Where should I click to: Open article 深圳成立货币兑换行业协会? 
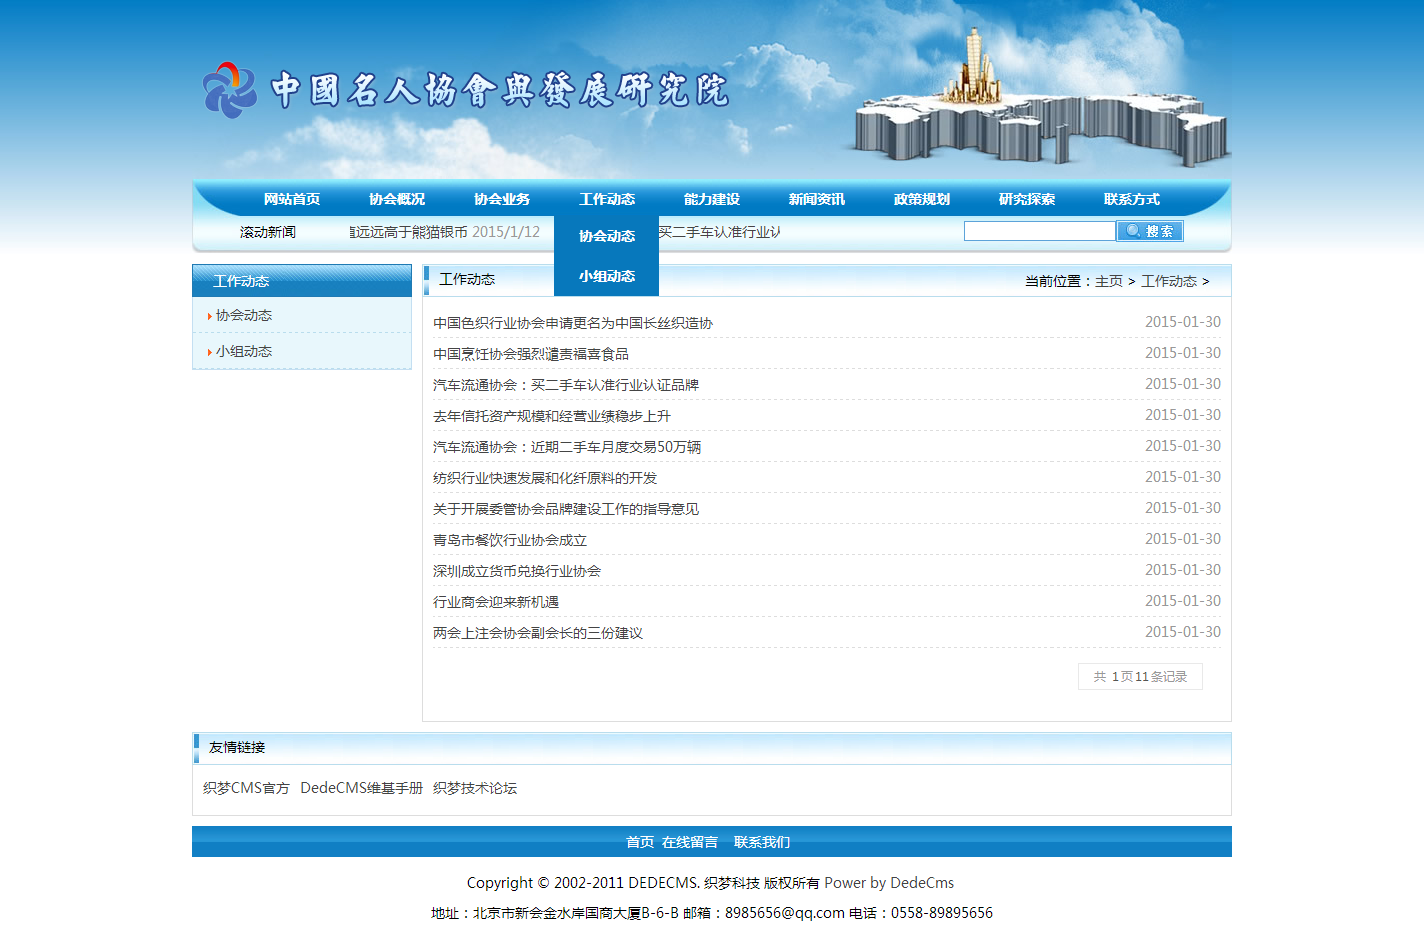(x=517, y=571)
